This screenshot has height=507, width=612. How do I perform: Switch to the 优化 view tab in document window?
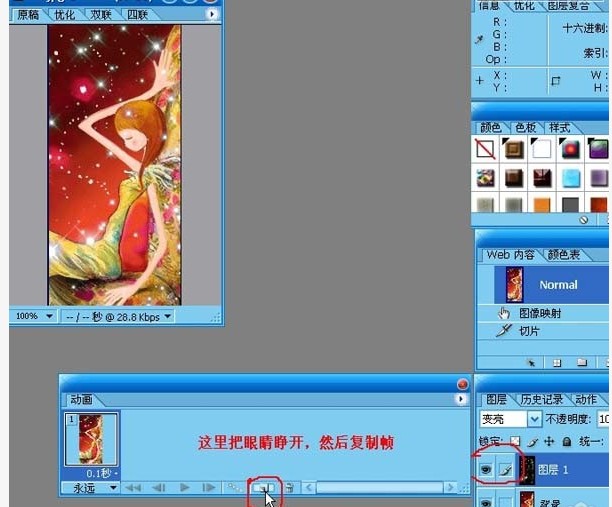tap(65, 15)
